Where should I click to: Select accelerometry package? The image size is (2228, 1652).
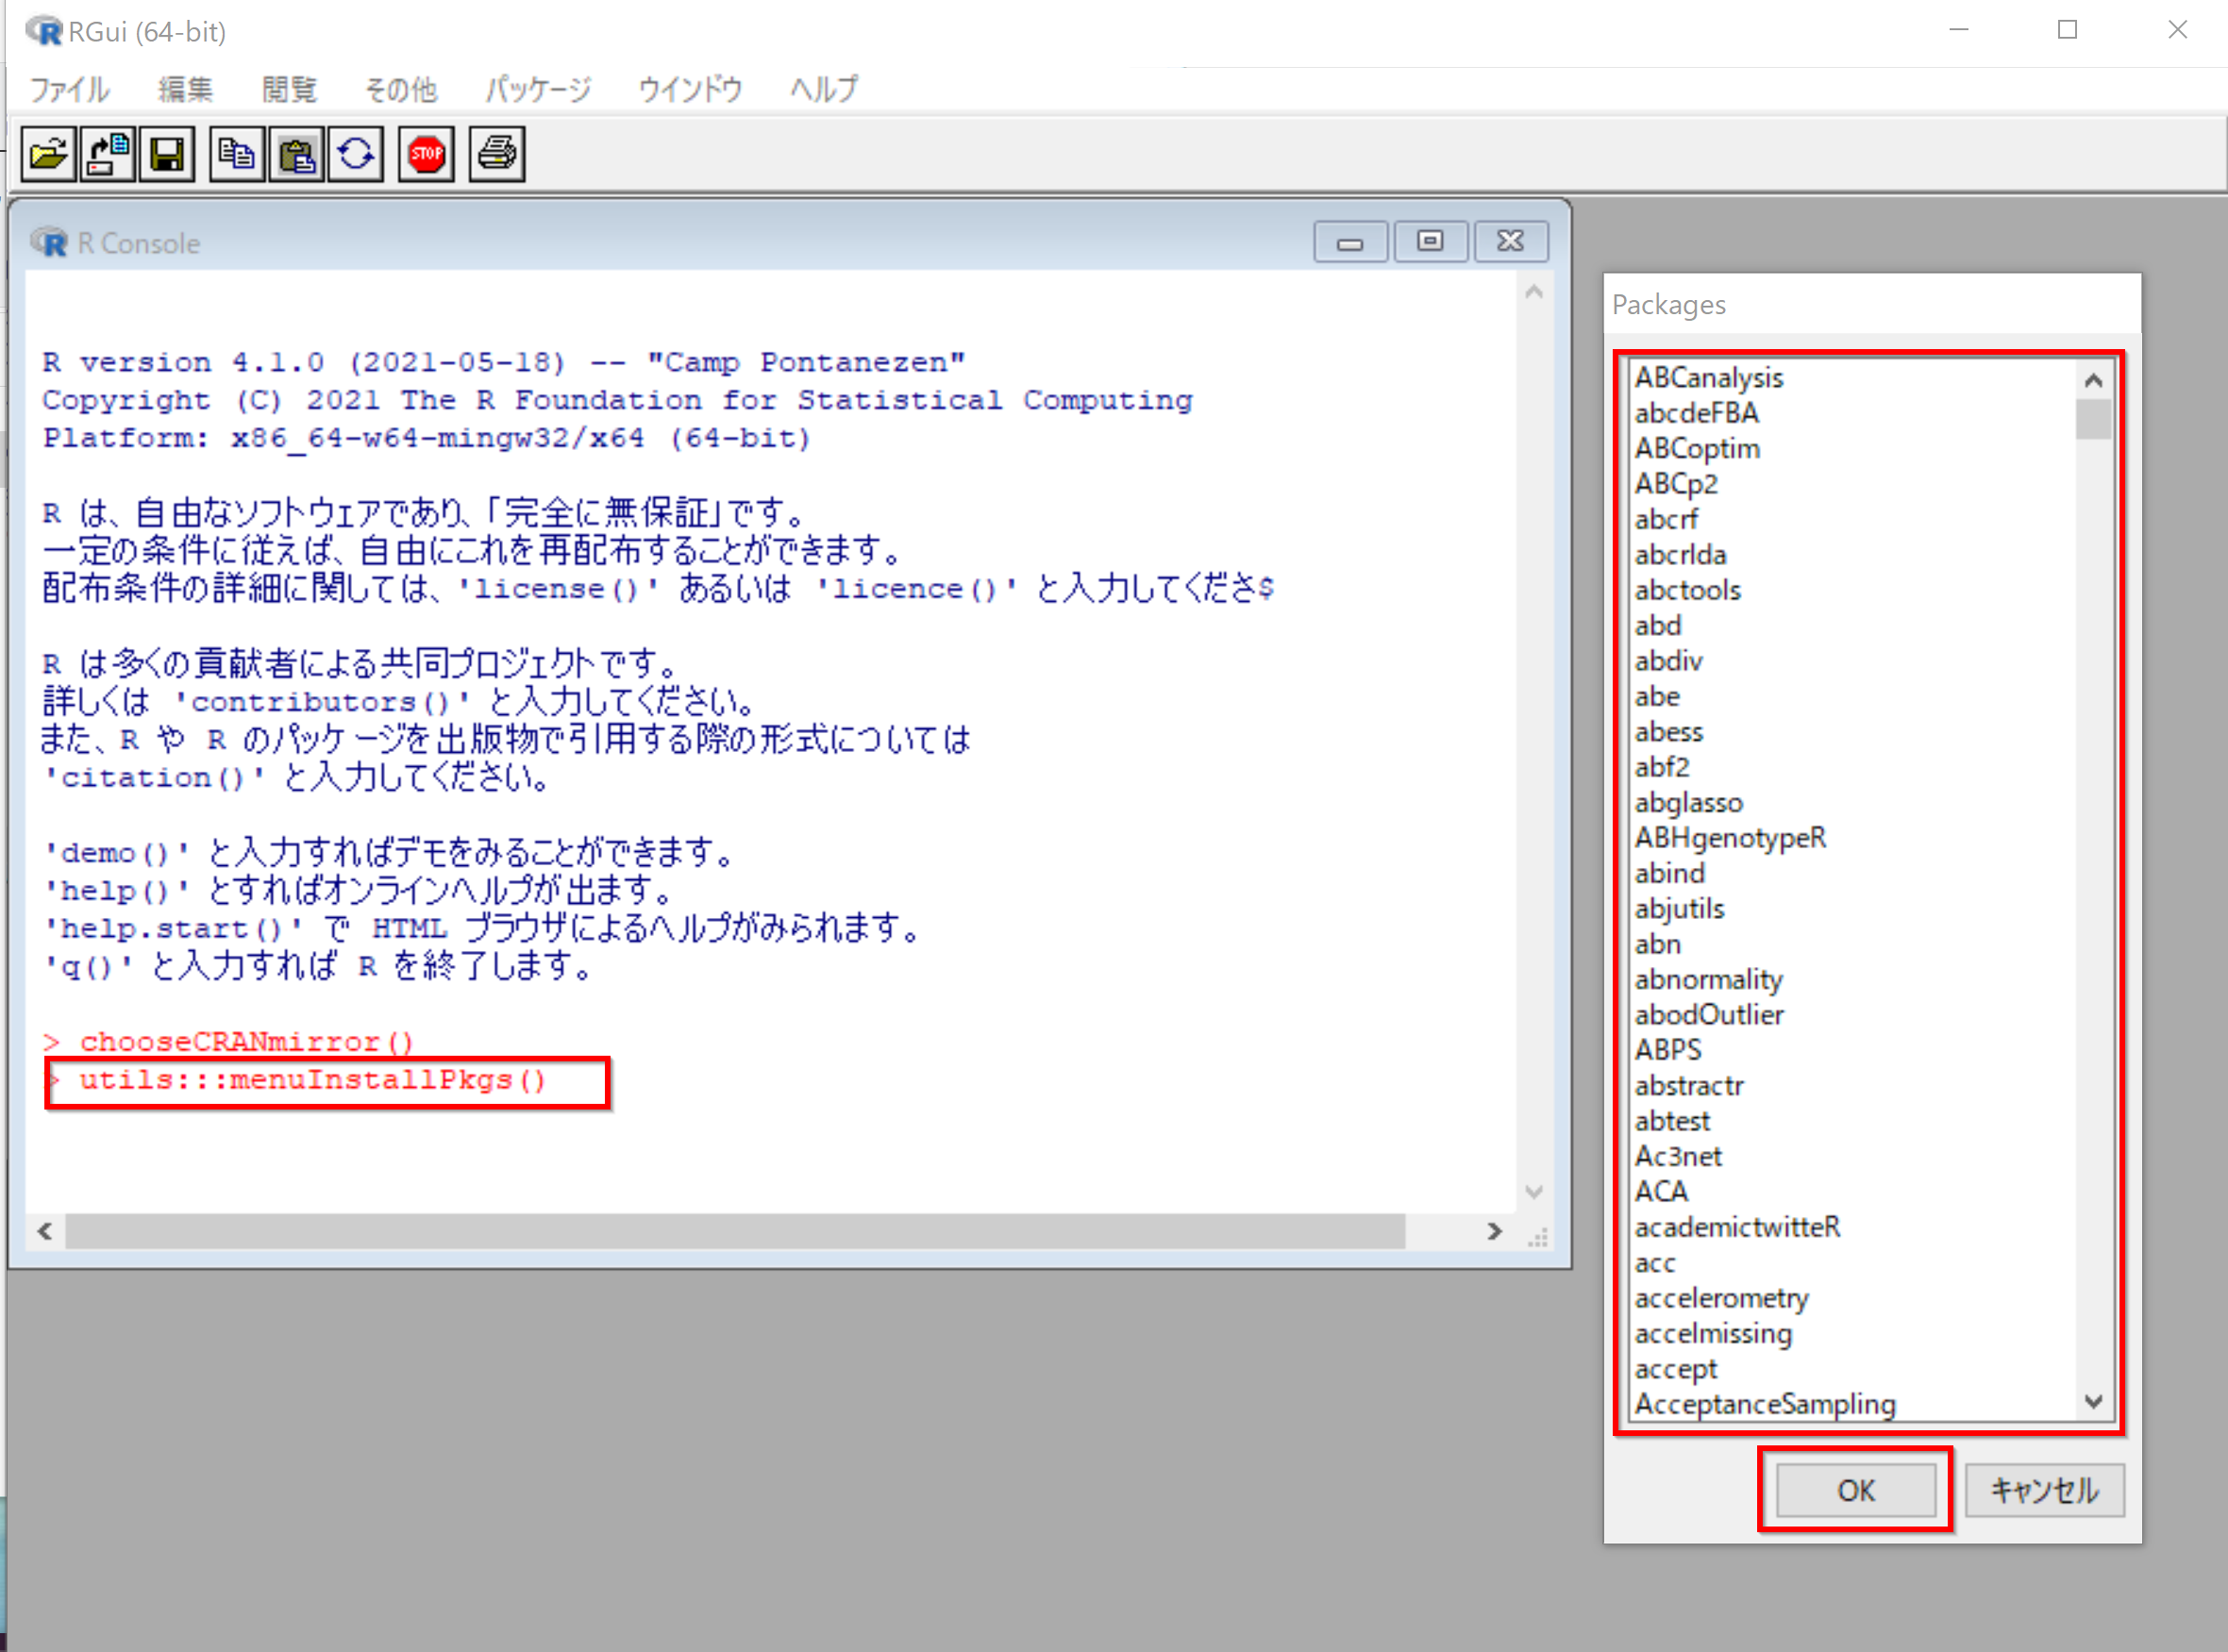[x=1852, y=1299]
